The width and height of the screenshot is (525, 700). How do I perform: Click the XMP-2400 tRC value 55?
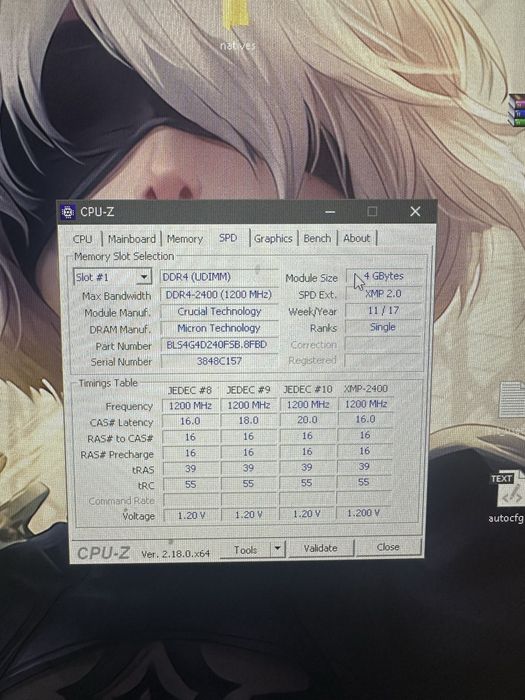[364, 482]
